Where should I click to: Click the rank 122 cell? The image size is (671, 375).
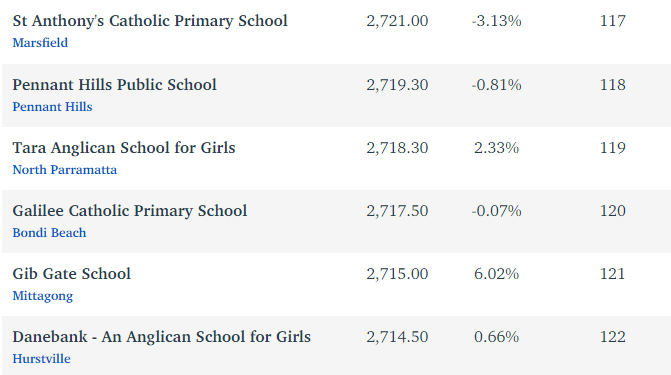[613, 337]
